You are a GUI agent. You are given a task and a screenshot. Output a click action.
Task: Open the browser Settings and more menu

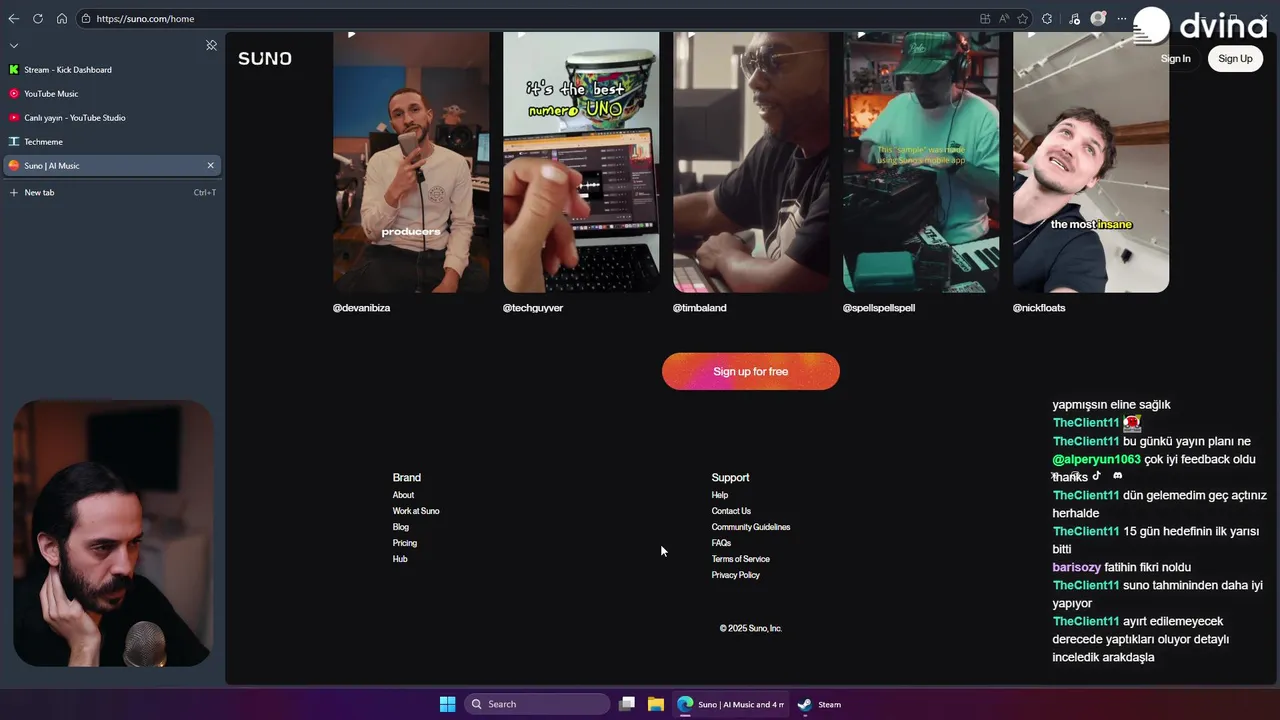(x=1122, y=18)
